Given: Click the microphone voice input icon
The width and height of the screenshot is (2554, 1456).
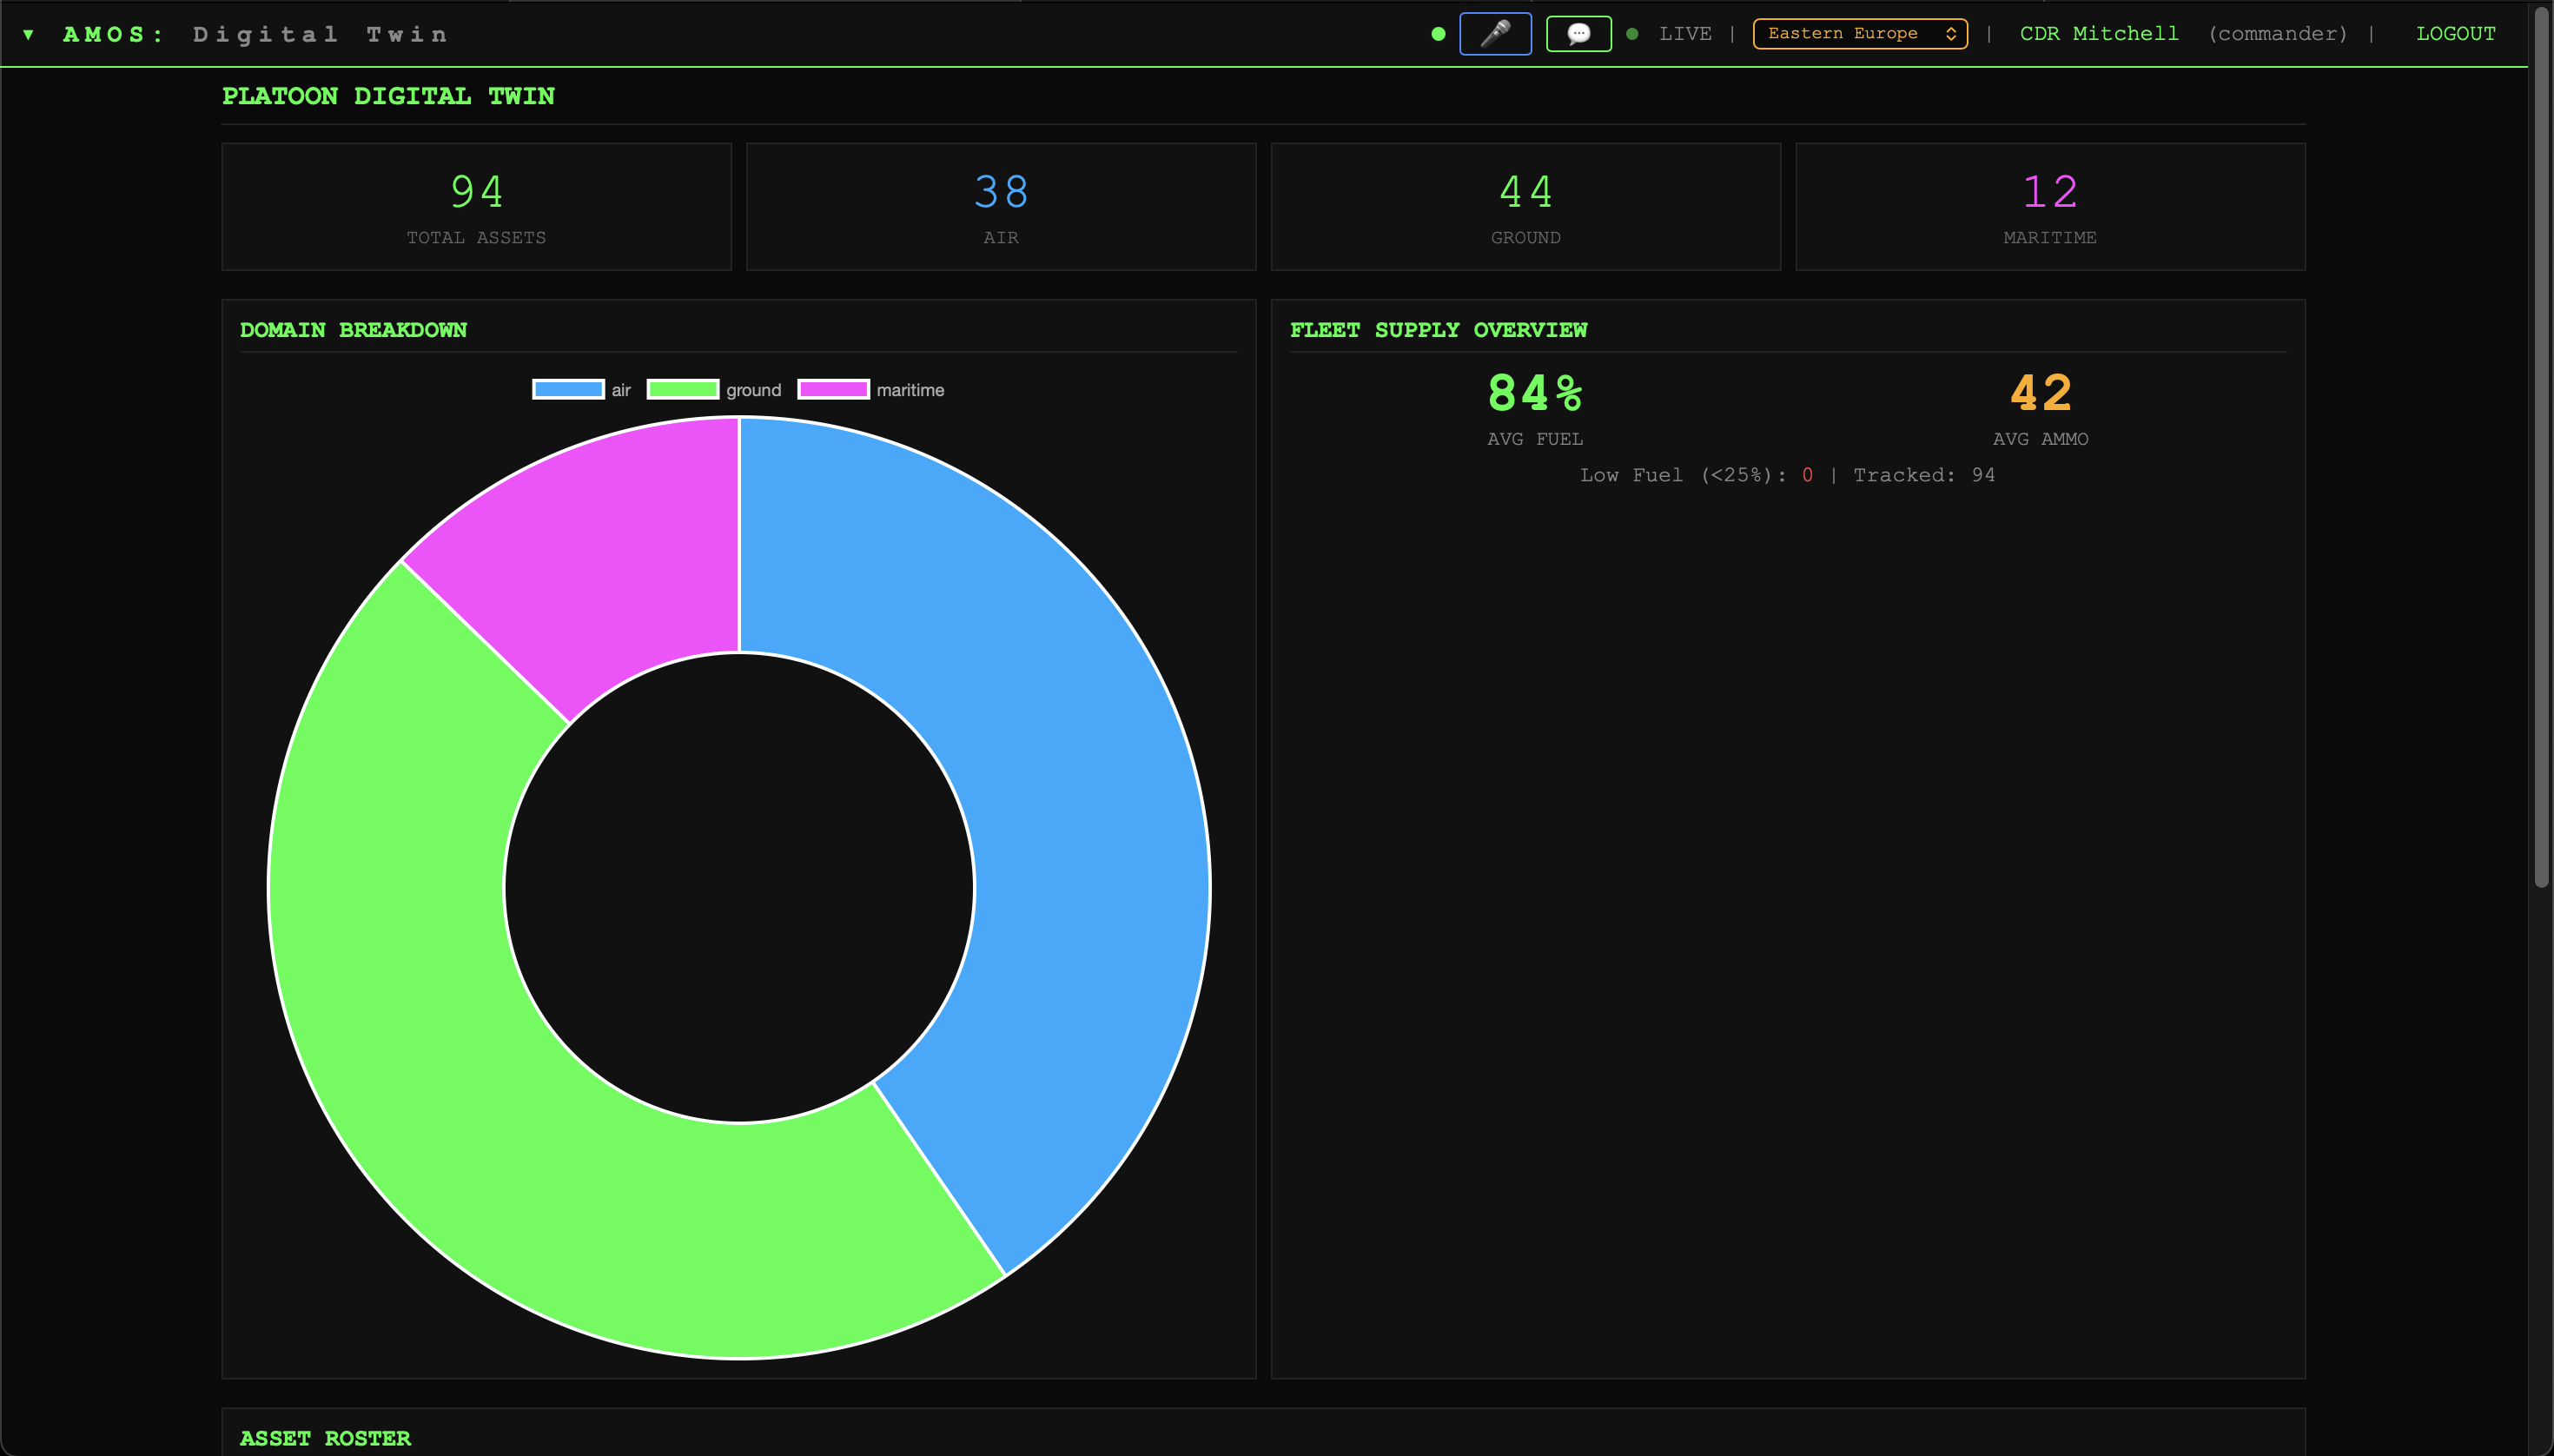Looking at the screenshot, I should pyautogui.click(x=1495, y=34).
